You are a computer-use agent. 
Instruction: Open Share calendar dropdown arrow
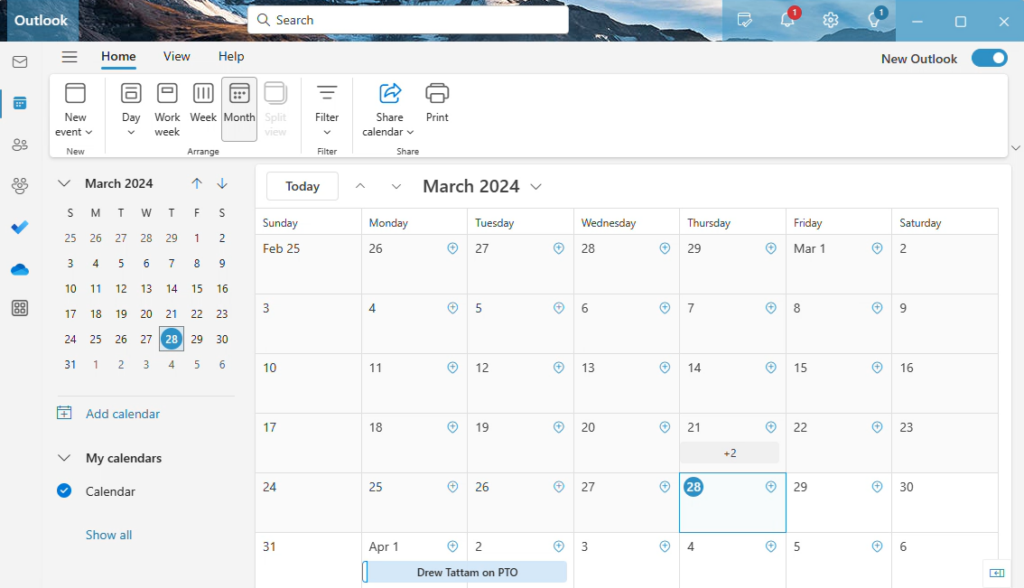[410, 132]
